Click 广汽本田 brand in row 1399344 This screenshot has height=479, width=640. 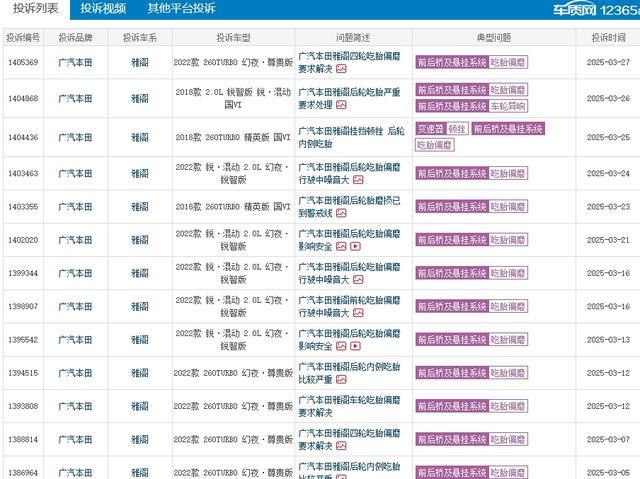point(76,273)
